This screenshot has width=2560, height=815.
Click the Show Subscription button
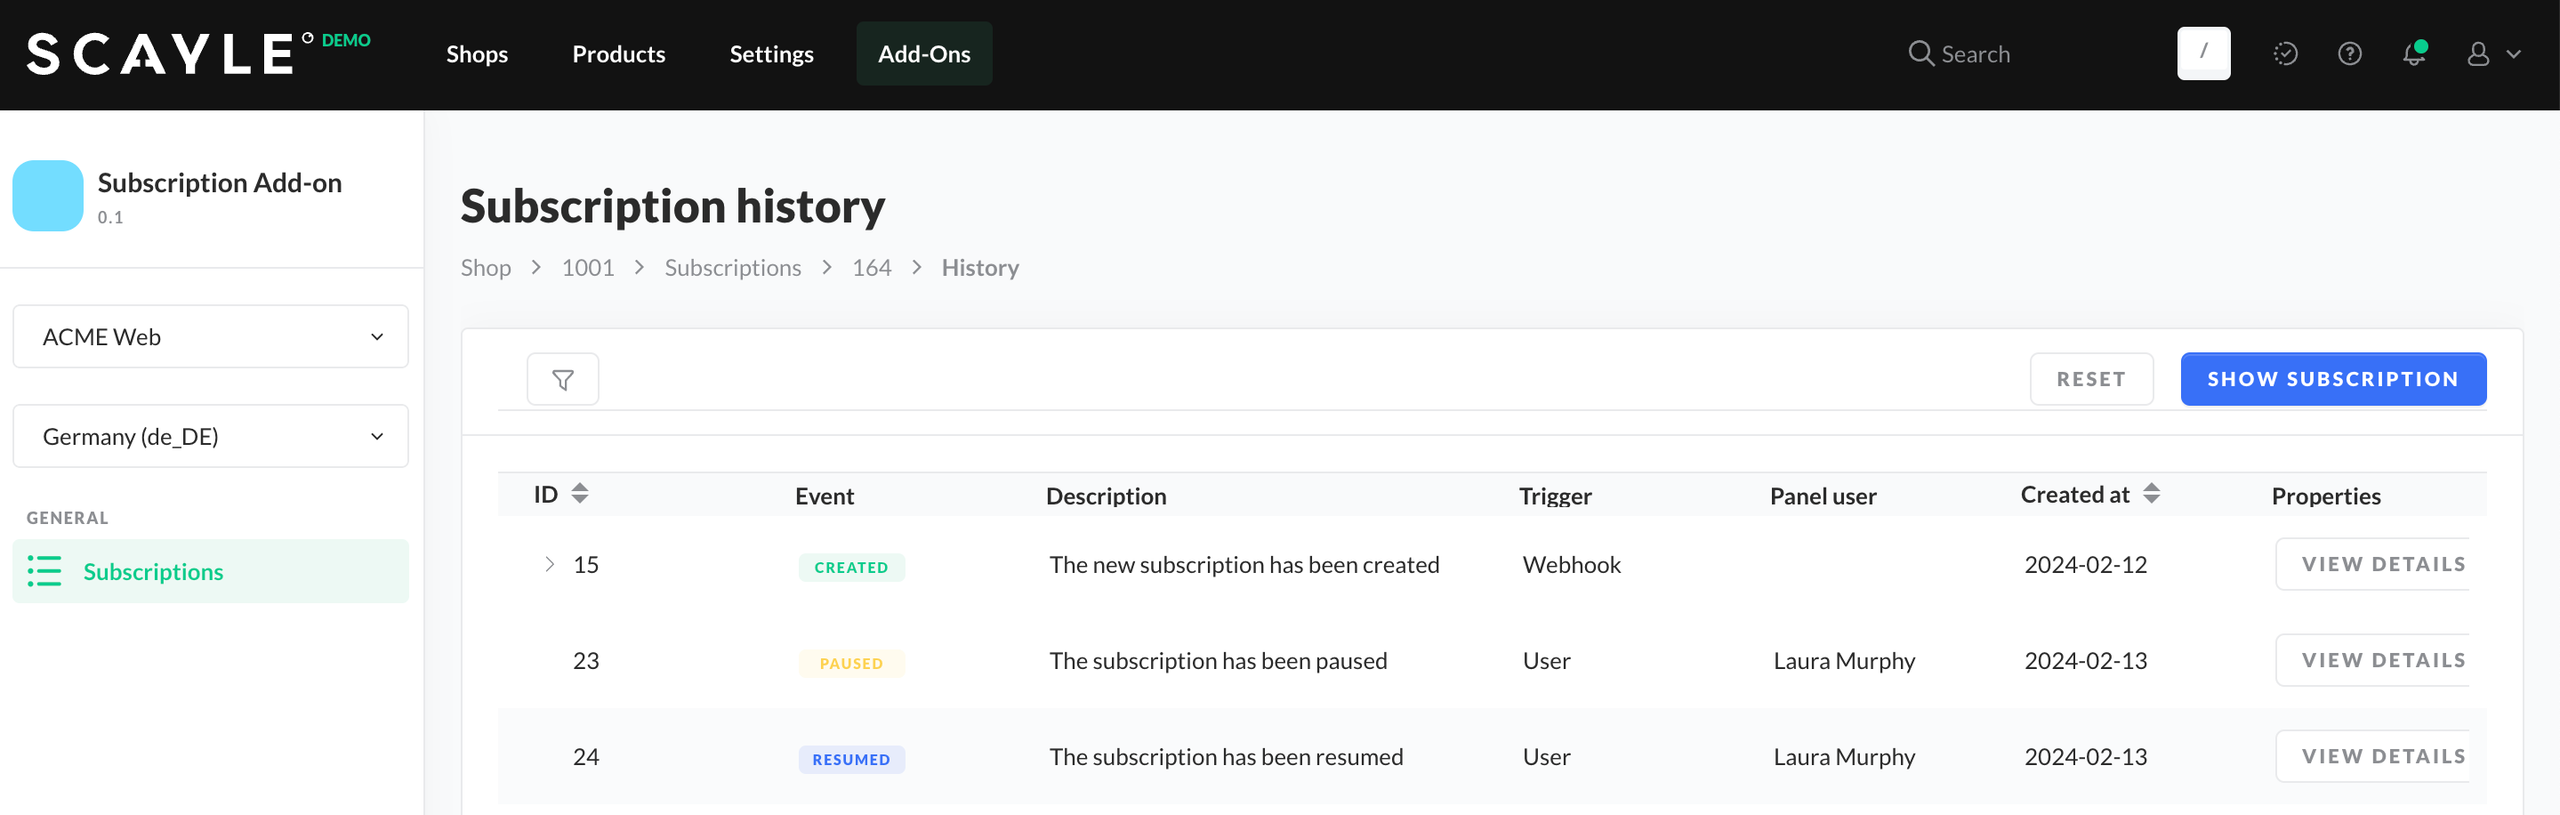pyautogui.click(x=2332, y=379)
